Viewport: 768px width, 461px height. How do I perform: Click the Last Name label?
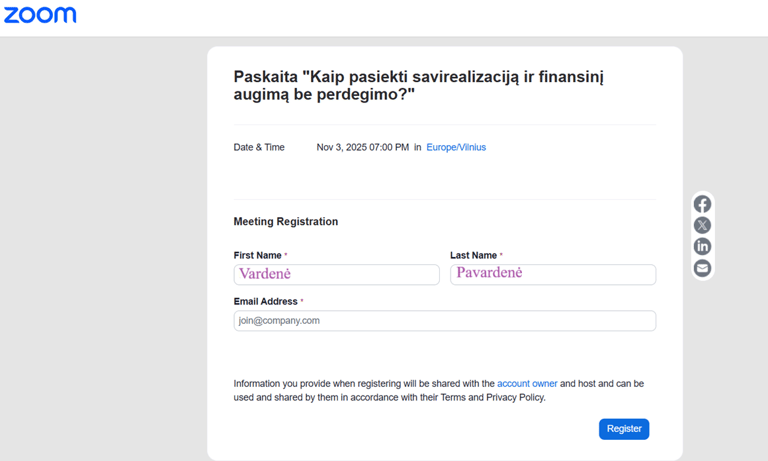473,255
